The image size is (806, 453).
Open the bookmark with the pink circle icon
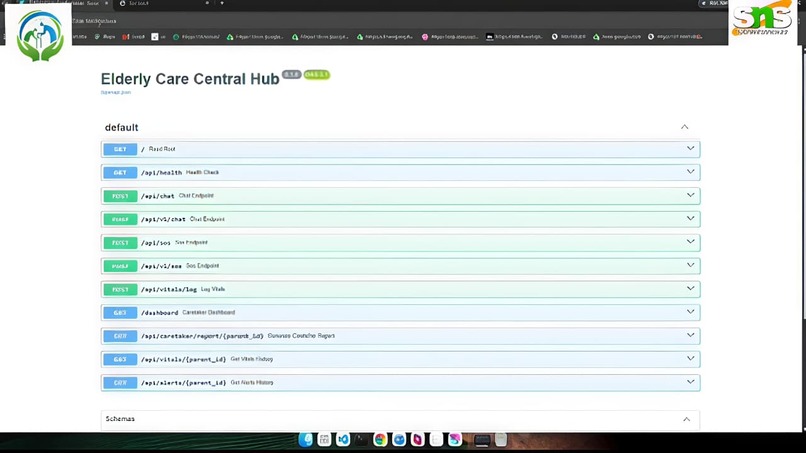pos(450,37)
